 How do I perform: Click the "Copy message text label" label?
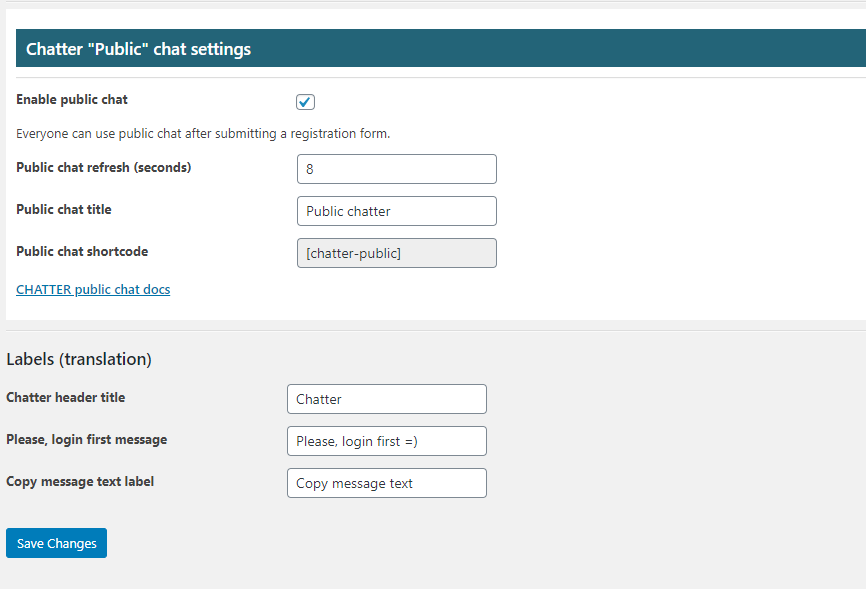pos(80,482)
